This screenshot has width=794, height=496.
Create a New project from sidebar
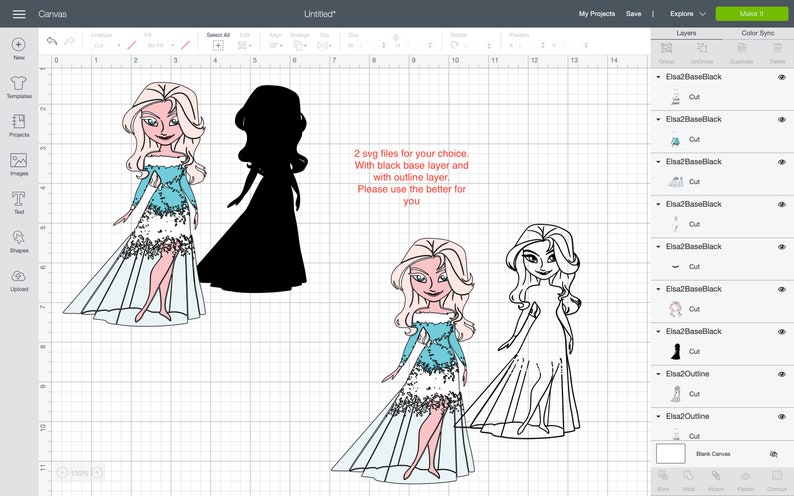[19, 49]
